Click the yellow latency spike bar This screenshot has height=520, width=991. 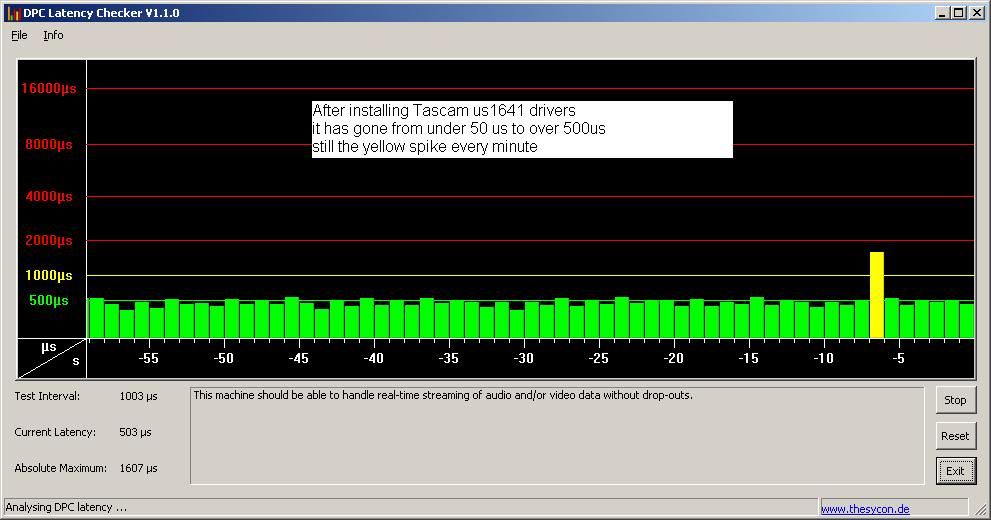pyautogui.click(x=877, y=295)
